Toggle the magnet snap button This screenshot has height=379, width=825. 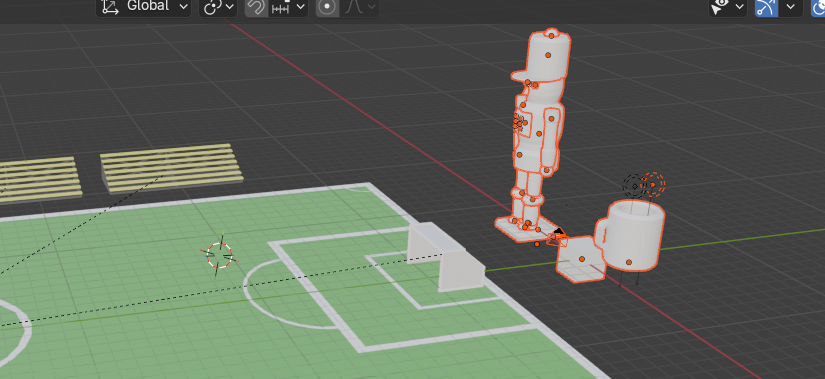tap(256, 7)
